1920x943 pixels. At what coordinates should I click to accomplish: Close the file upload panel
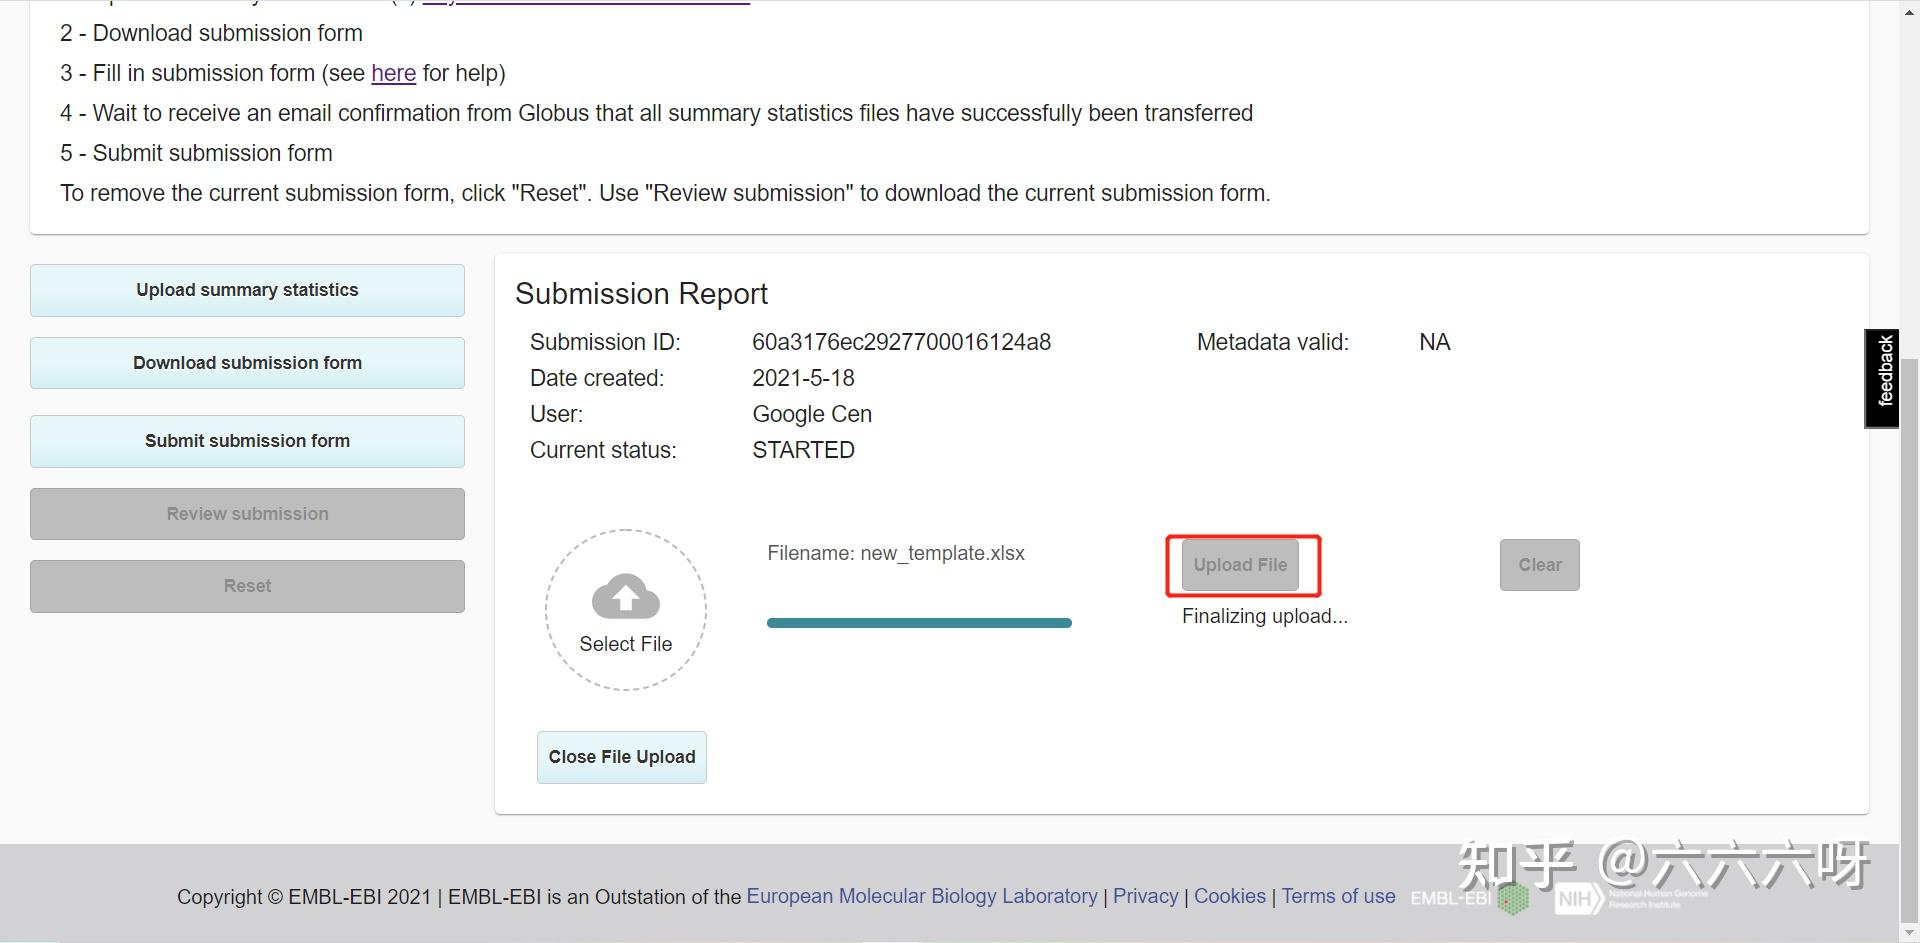coord(621,757)
